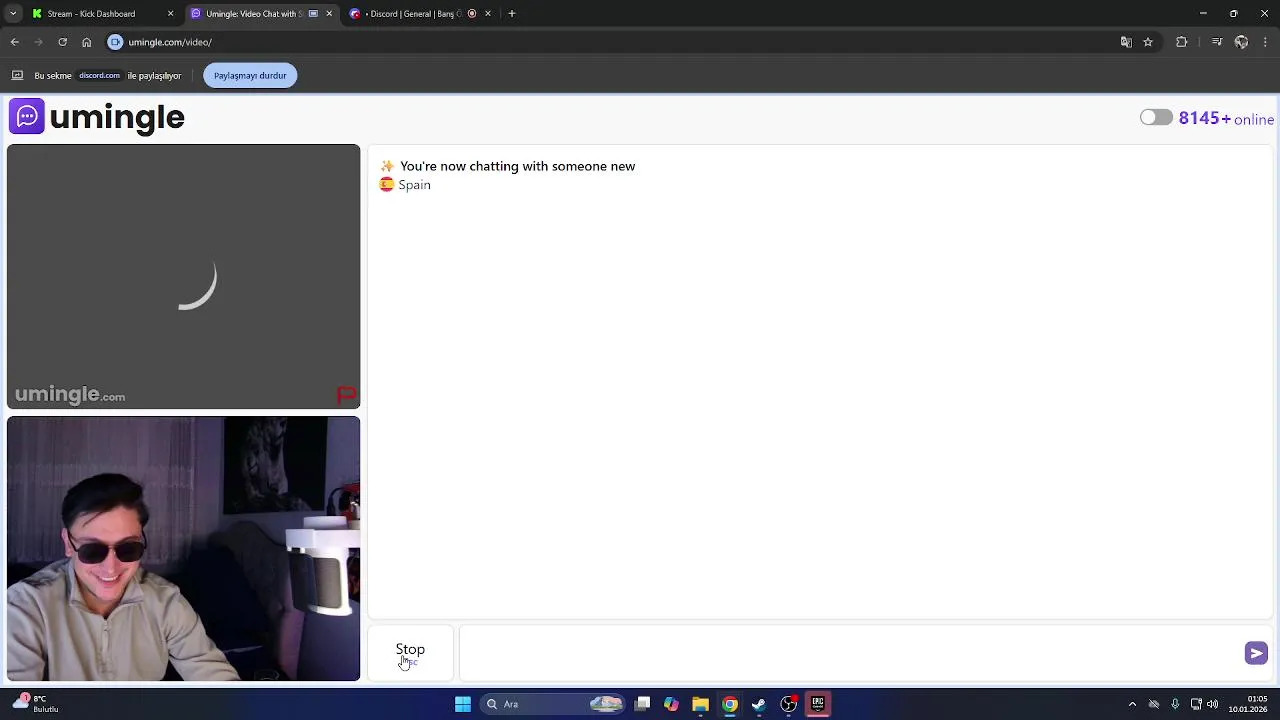Close the Discord tab
1280x720 pixels.
pyautogui.click(x=488, y=14)
